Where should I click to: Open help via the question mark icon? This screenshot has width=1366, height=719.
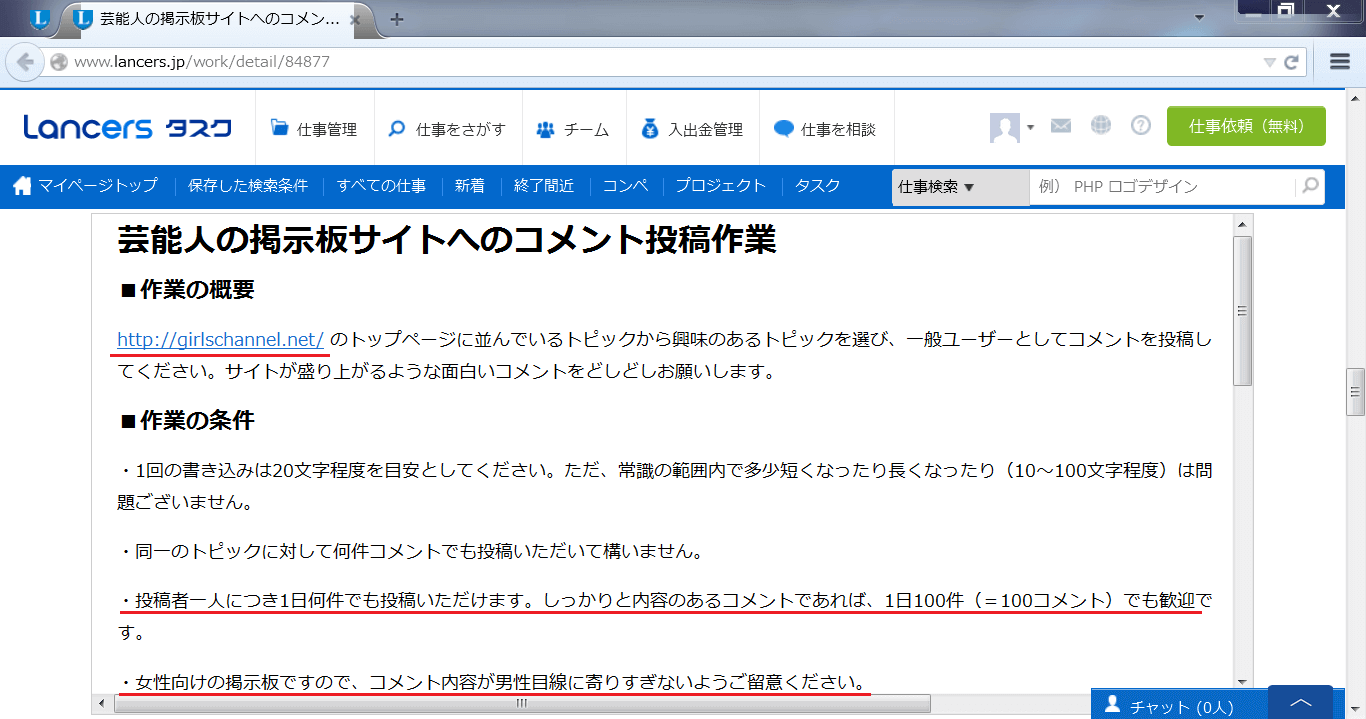click(1140, 125)
